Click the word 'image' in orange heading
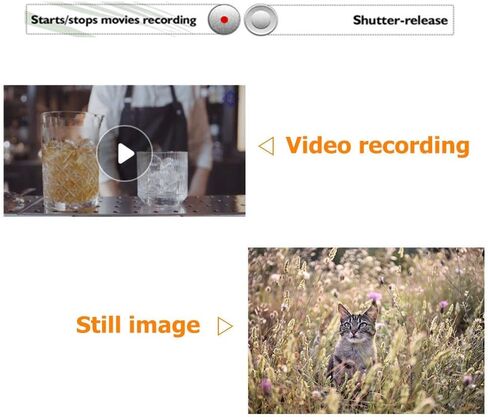The height and width of the screenshot is (417, 488). click(x=164, y=326)
